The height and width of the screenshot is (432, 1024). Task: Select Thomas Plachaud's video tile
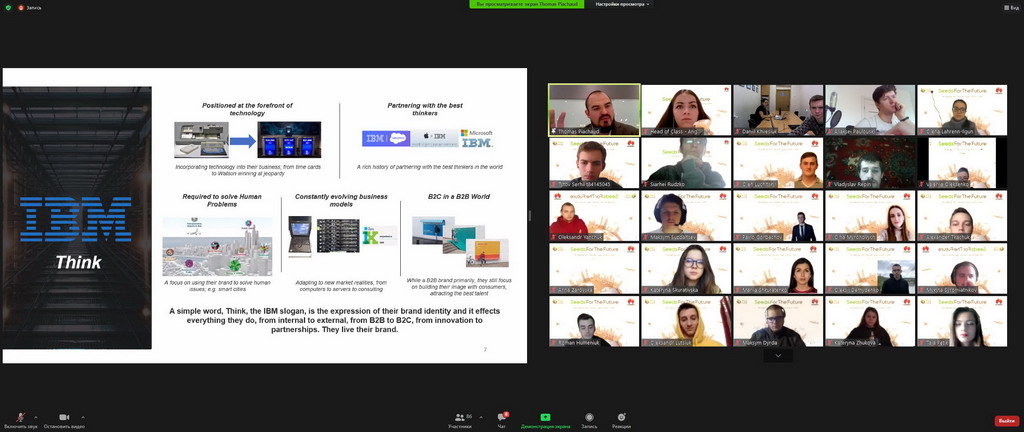pyautogui.click(x=594, y=109)
